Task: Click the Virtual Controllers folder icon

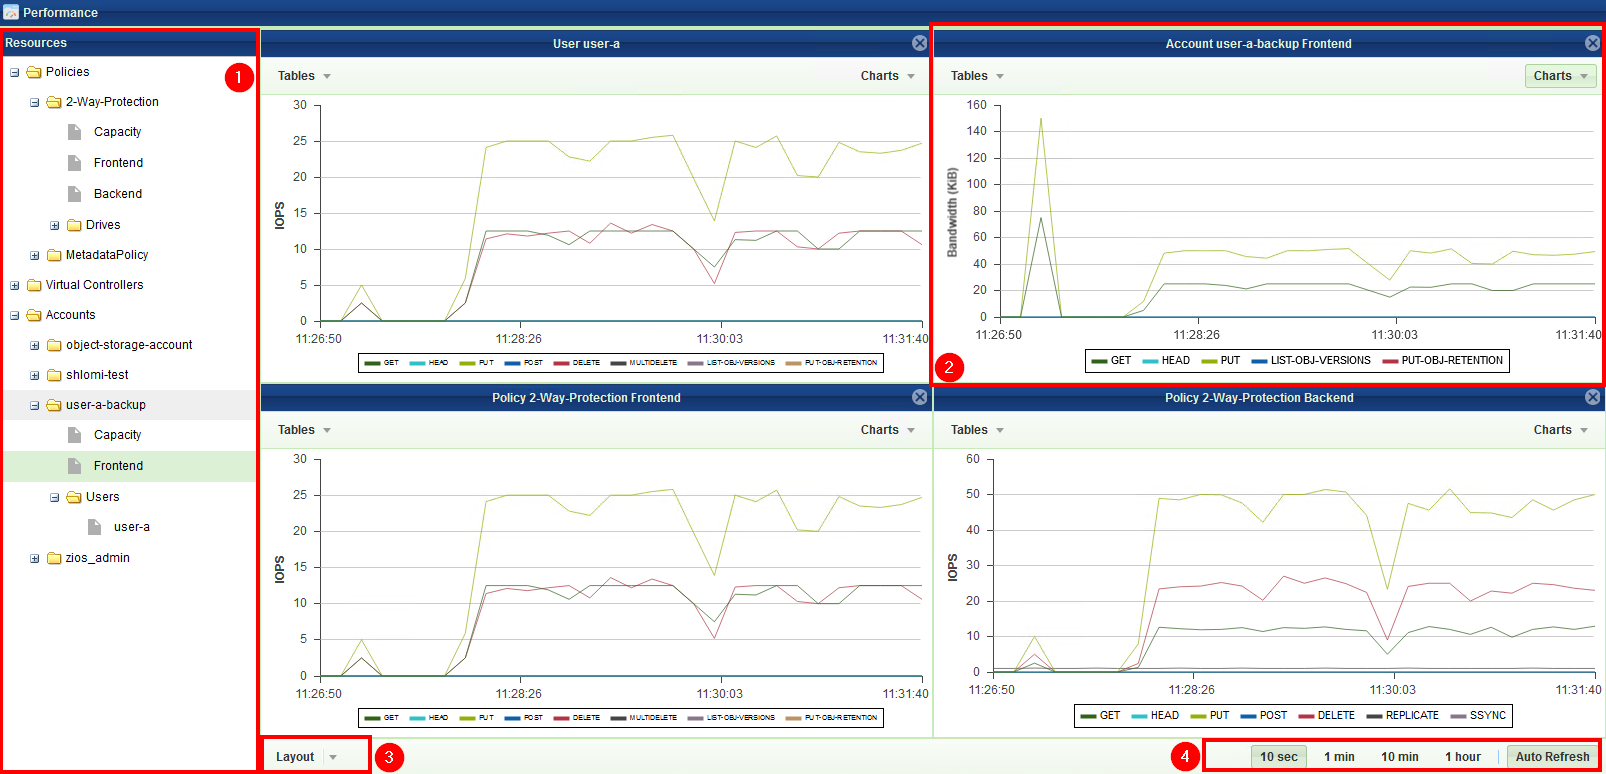Action: 34,285
